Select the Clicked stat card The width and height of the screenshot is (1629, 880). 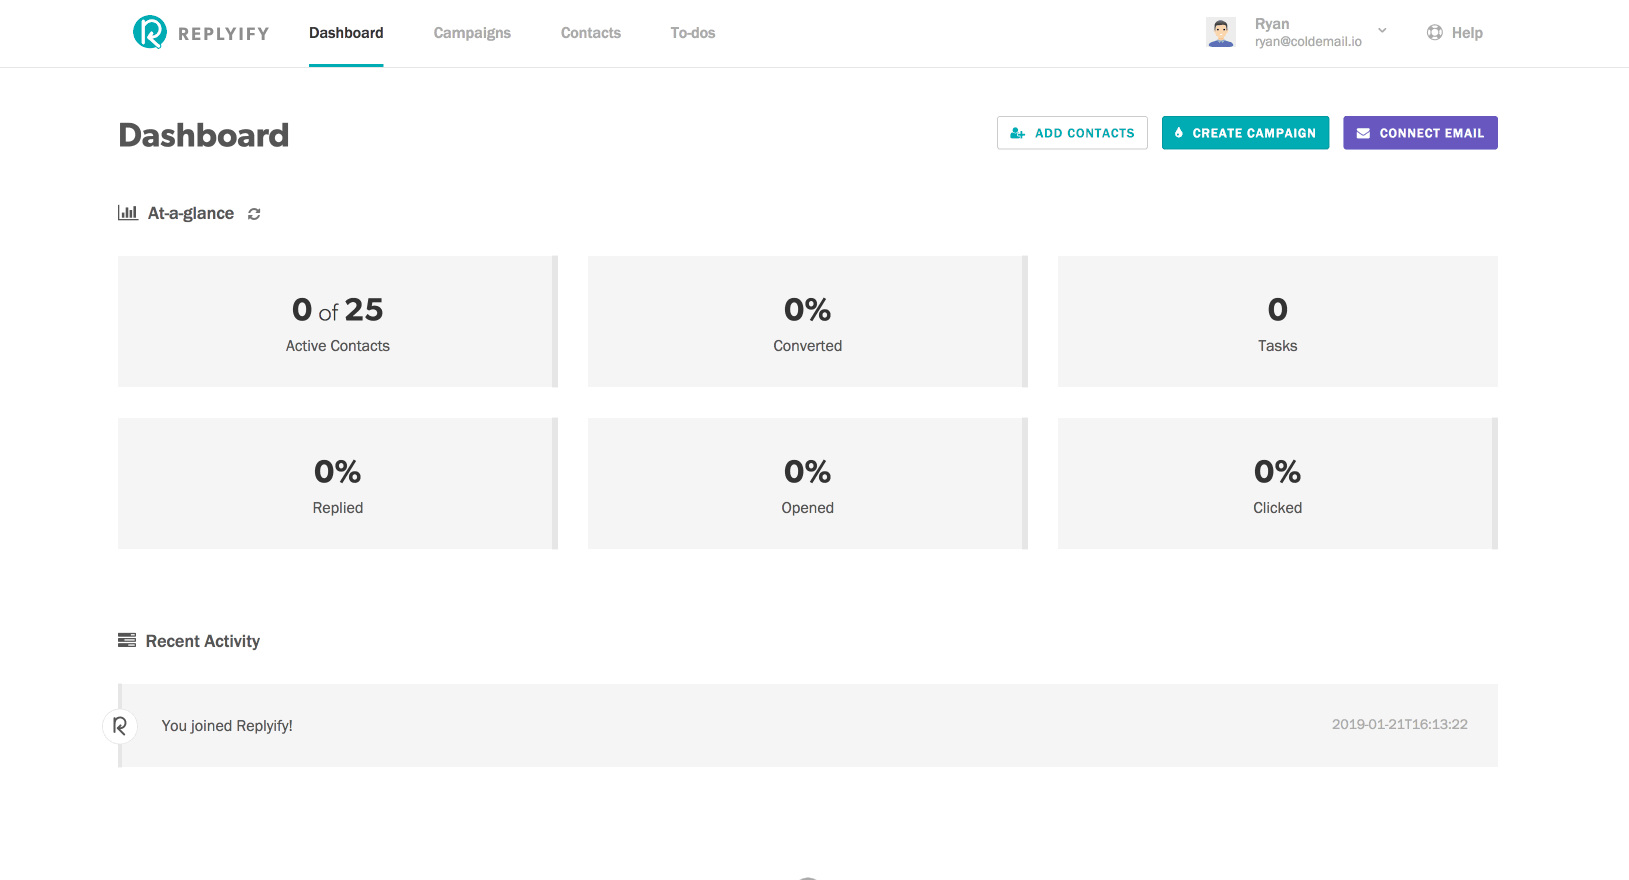[x=1278, y=483]
